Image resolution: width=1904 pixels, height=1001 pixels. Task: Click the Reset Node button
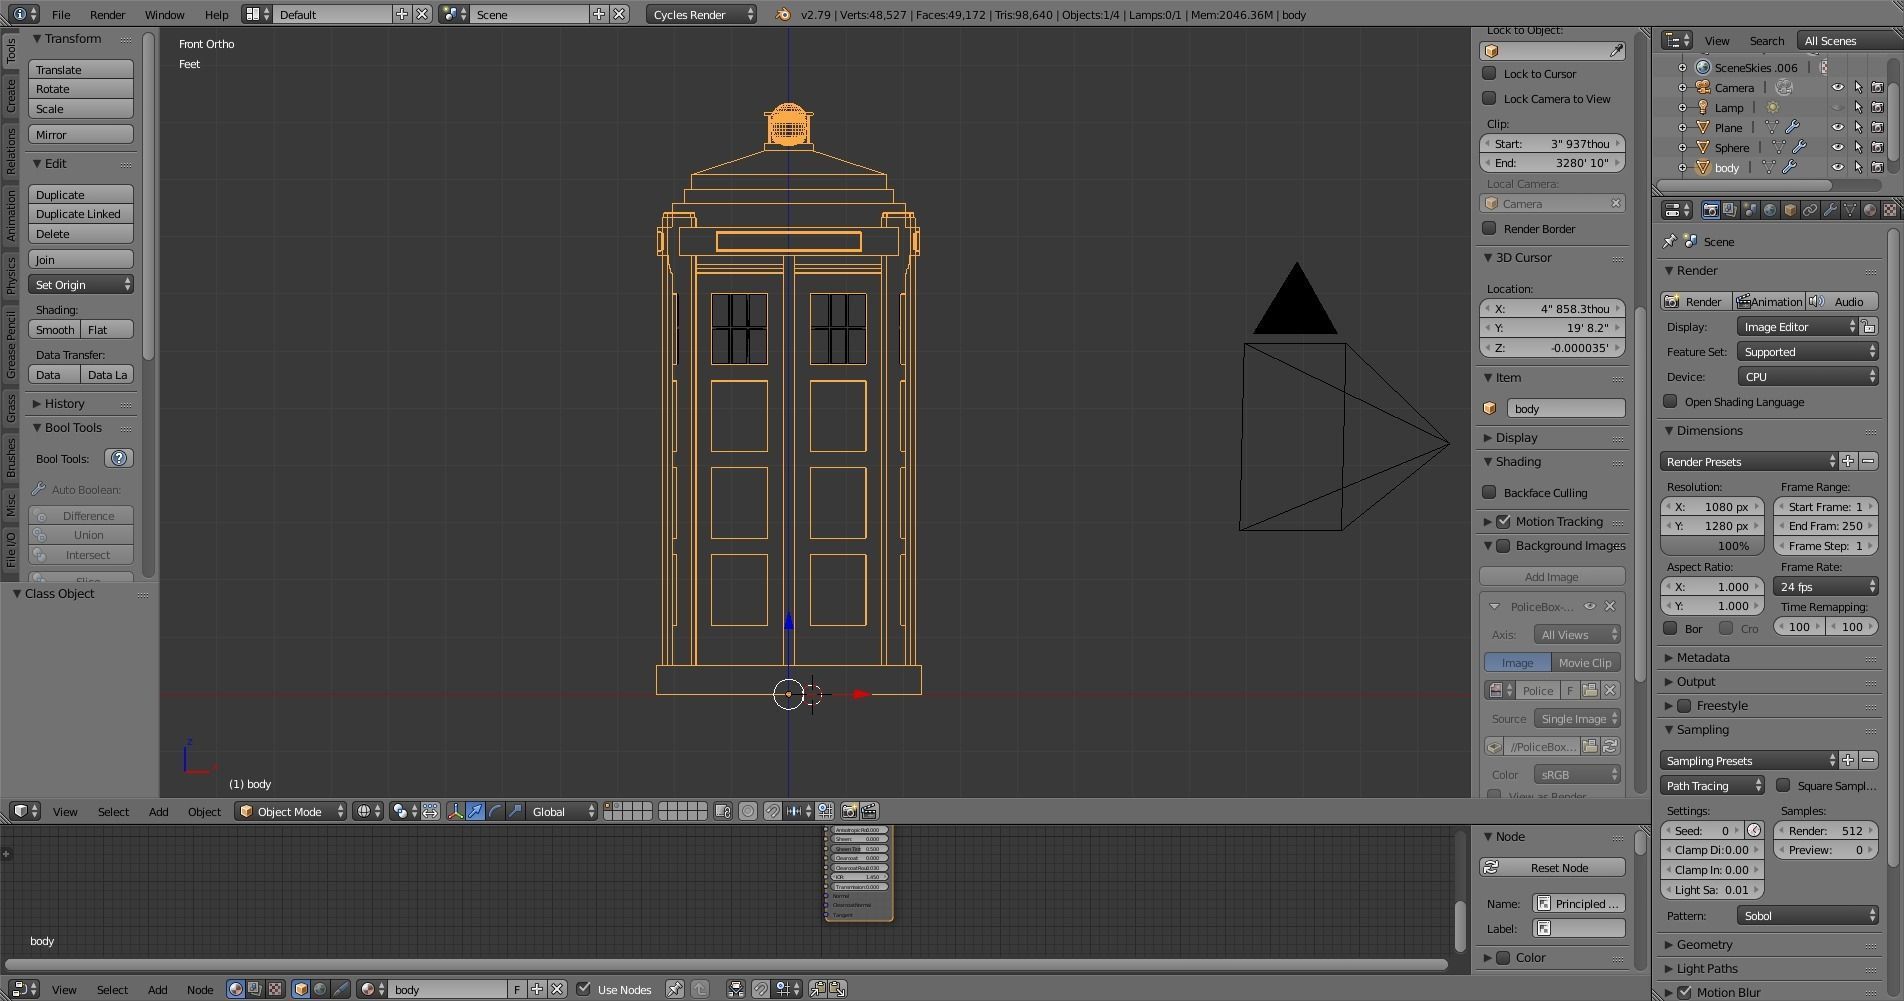click(1552, 868)
